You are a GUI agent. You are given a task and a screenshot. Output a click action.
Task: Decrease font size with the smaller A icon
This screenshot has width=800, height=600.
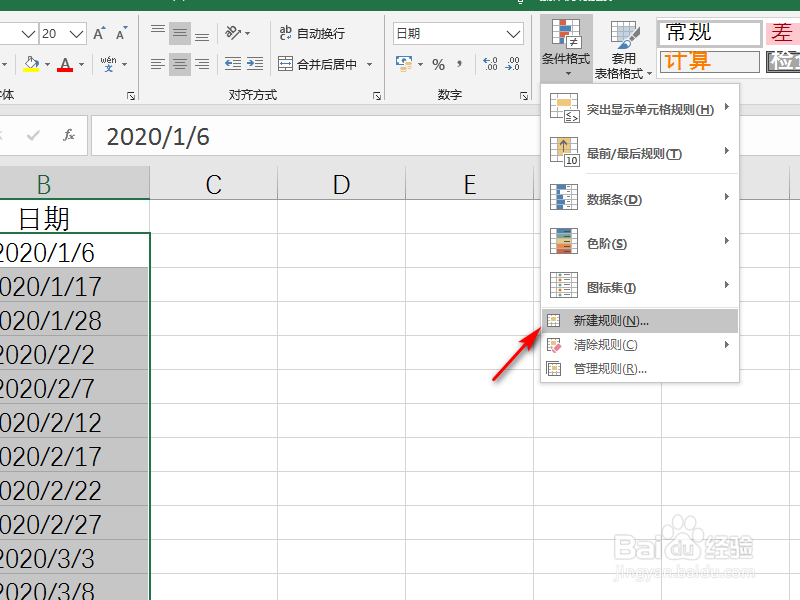point(121,34)
